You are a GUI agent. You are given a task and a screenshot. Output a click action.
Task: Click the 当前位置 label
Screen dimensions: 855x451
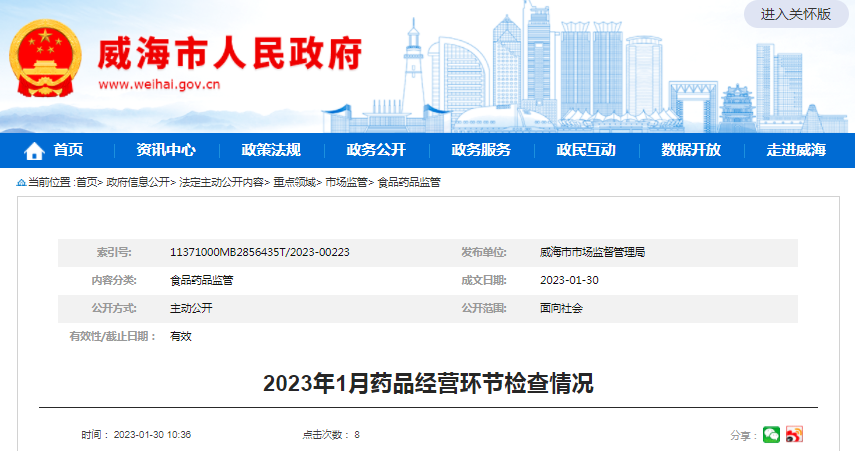(x=50, y=183)
